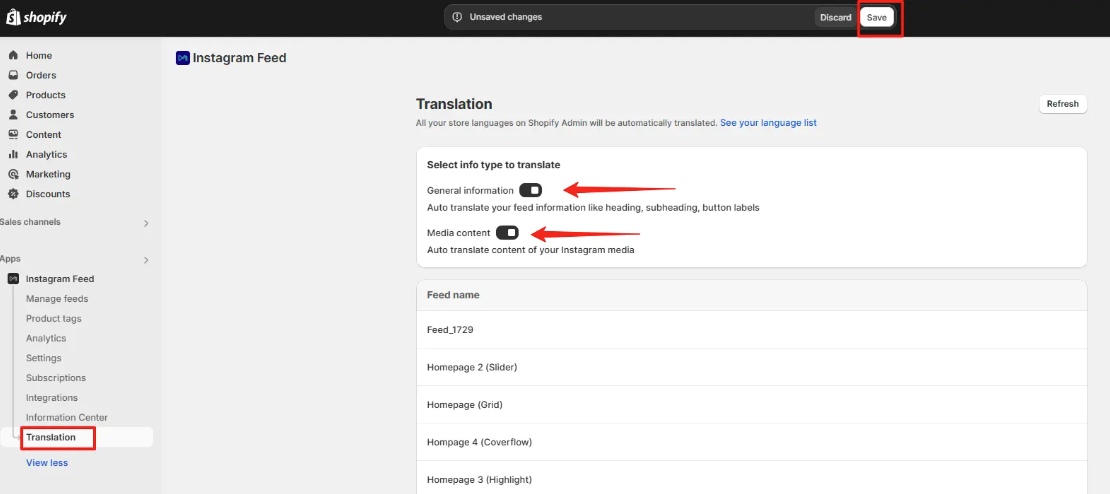Open Home via its house icon

(x=13, y=55)
